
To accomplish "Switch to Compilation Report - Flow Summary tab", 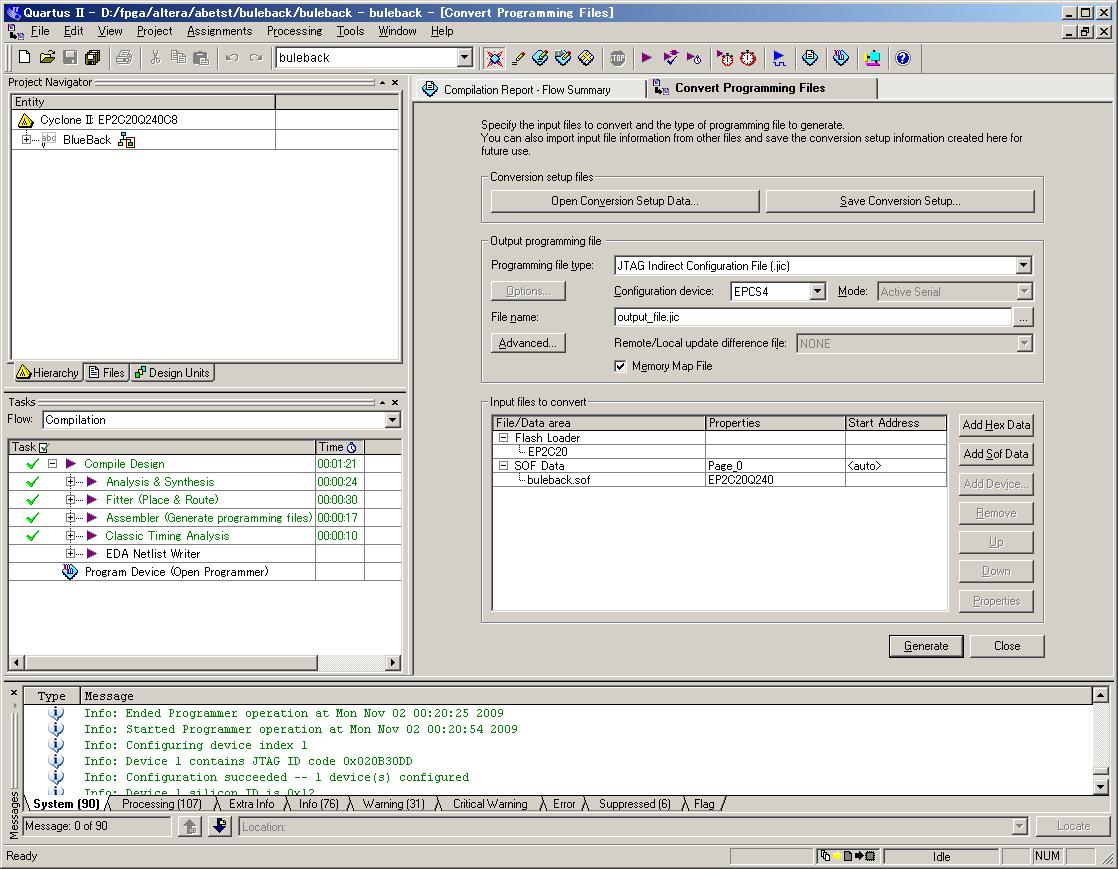I will click(x=527, y=90).
